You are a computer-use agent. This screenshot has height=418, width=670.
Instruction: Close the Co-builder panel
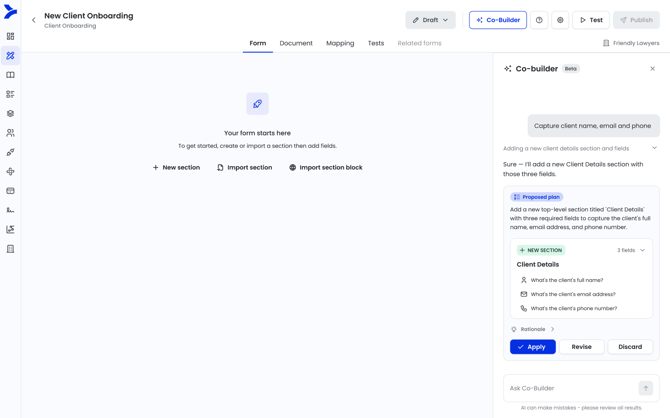[652, 69]
